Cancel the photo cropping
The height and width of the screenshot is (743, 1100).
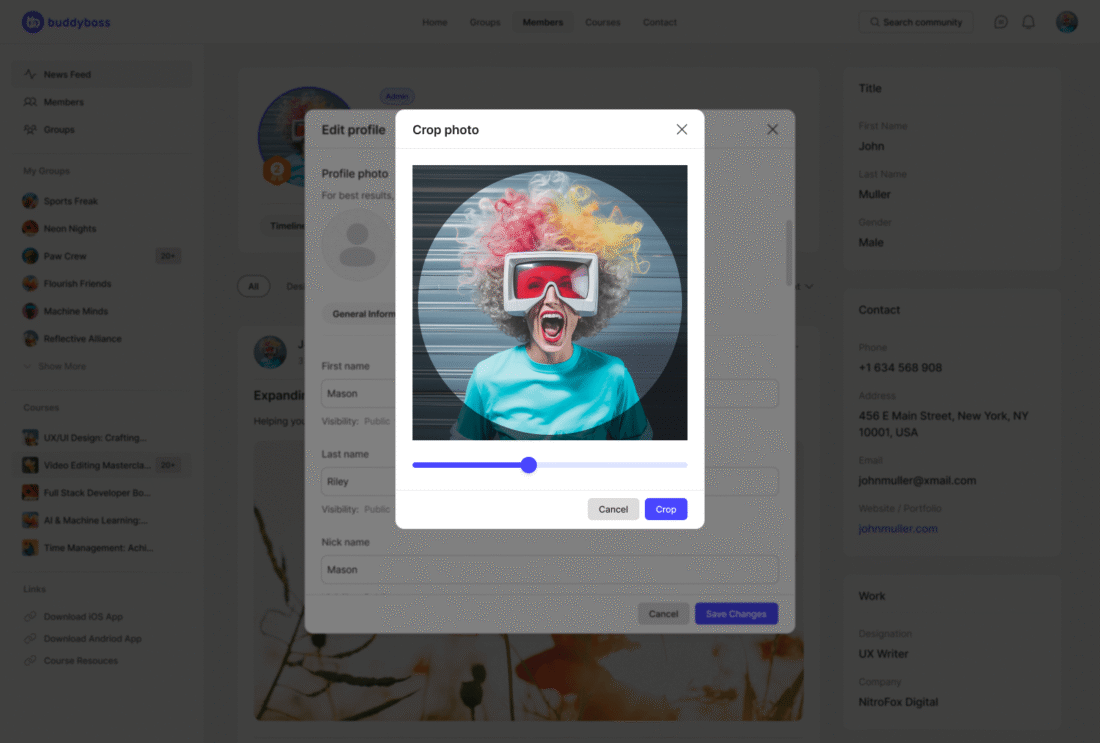click(613, 510)
